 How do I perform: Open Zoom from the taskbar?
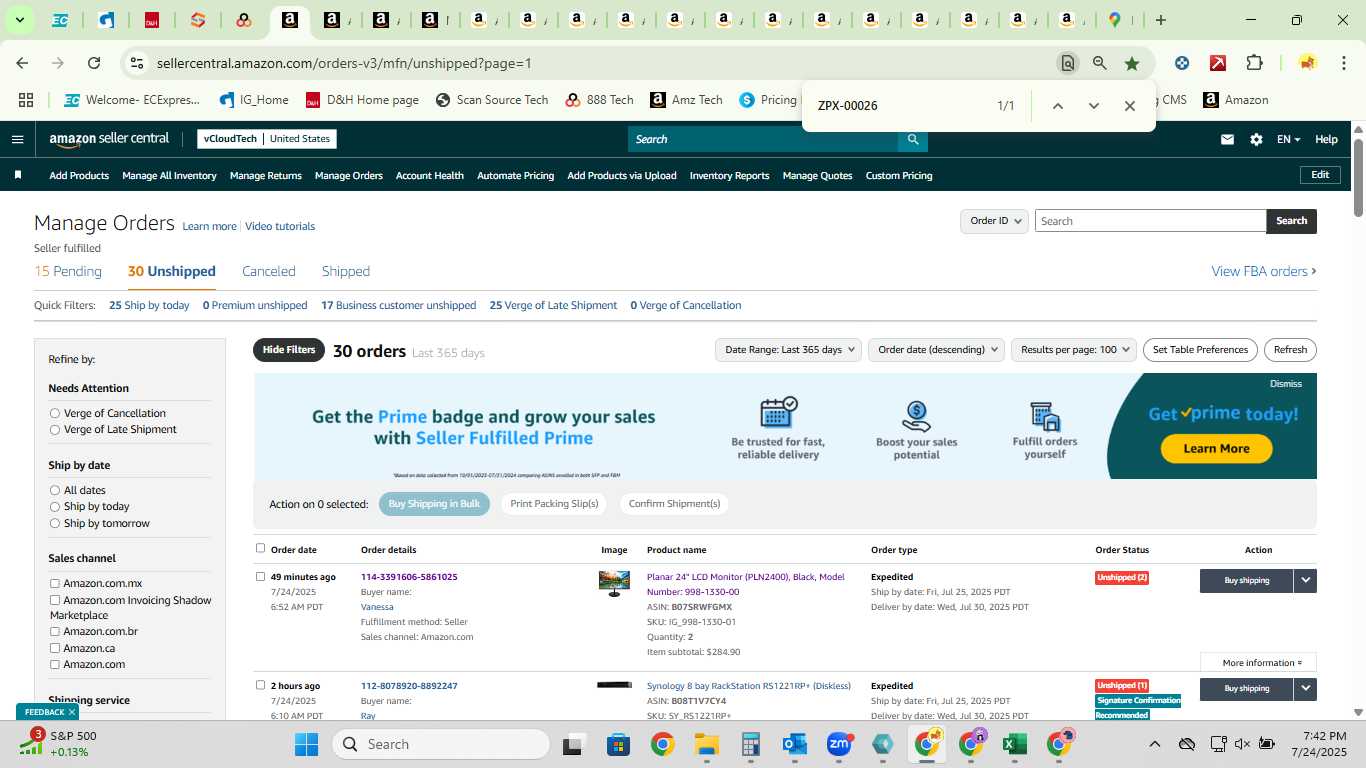pos(838,744)
